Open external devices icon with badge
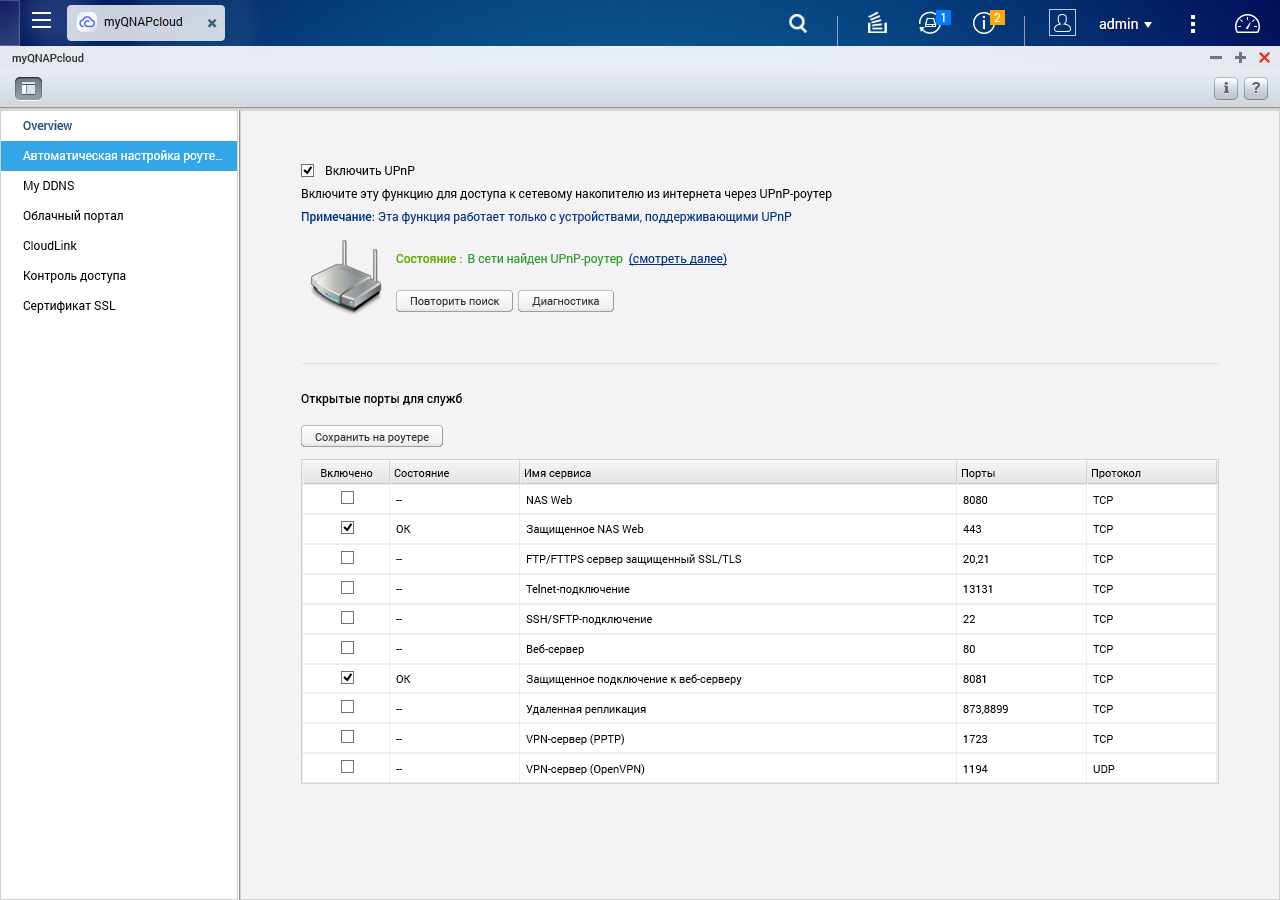 (930, 23)
